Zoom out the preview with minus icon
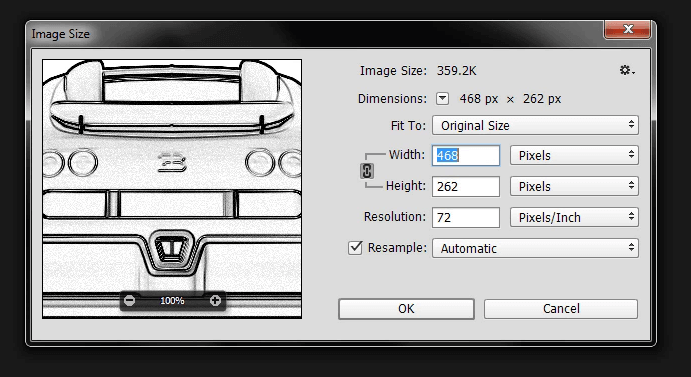The image size is (691, 377). click(129, 301)
